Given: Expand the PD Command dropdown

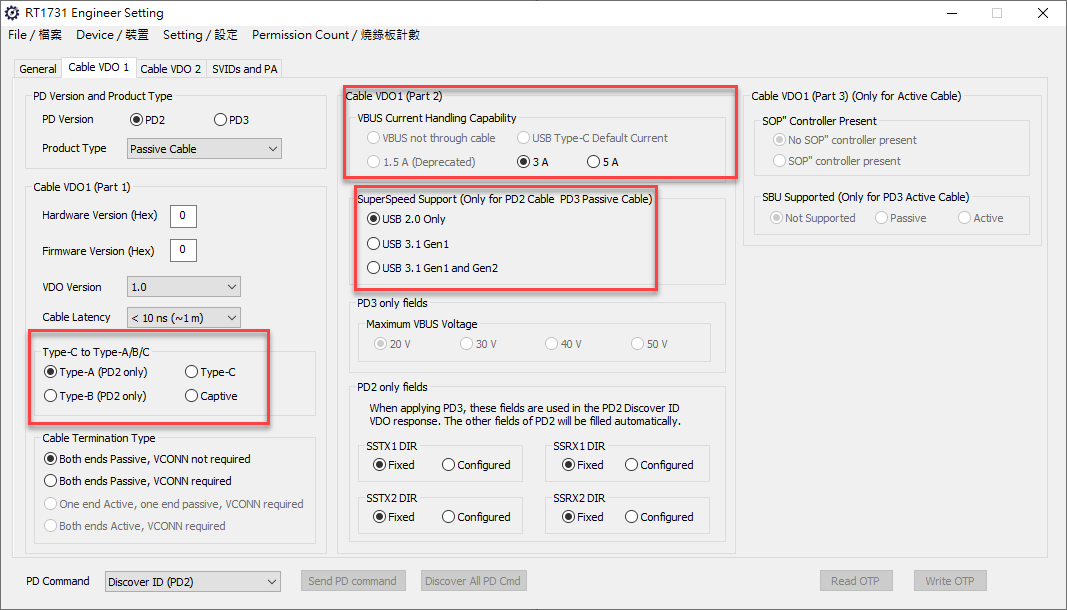Looking at the screenshot, I should (x=192, y=582).
